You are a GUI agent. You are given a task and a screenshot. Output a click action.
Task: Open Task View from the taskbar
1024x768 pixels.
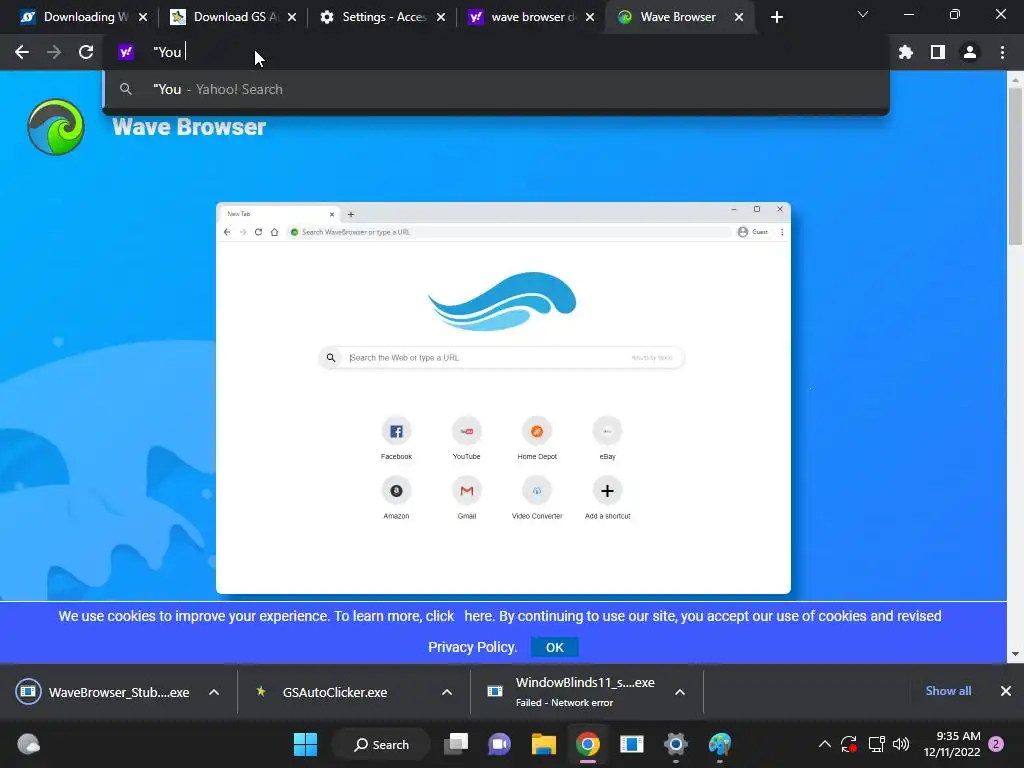click(456, 744)
